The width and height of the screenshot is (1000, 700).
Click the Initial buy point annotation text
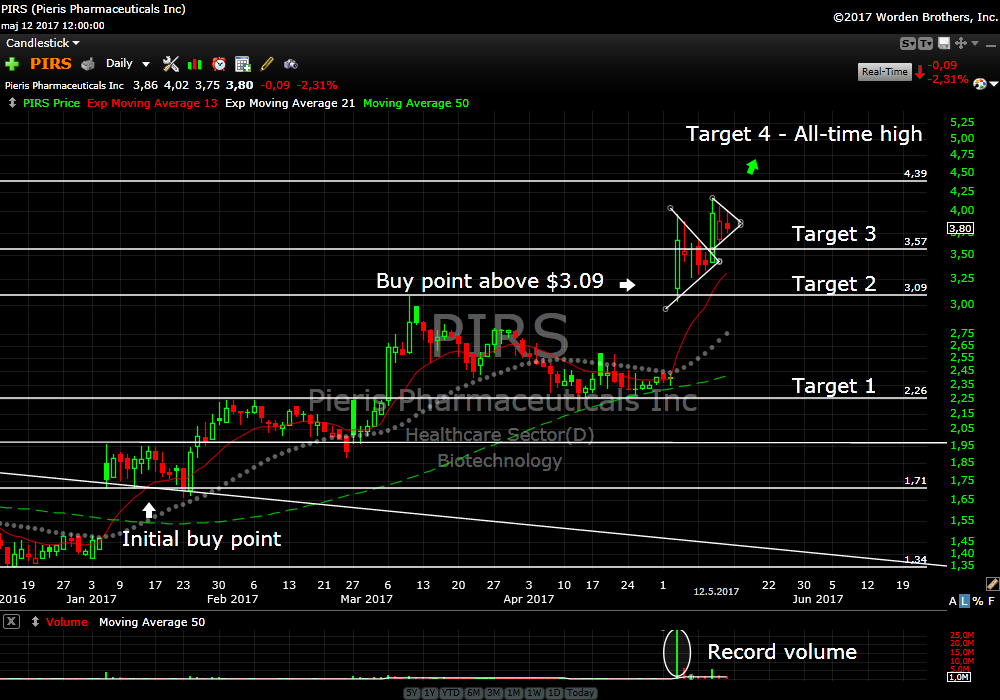[x=202, y=539]
